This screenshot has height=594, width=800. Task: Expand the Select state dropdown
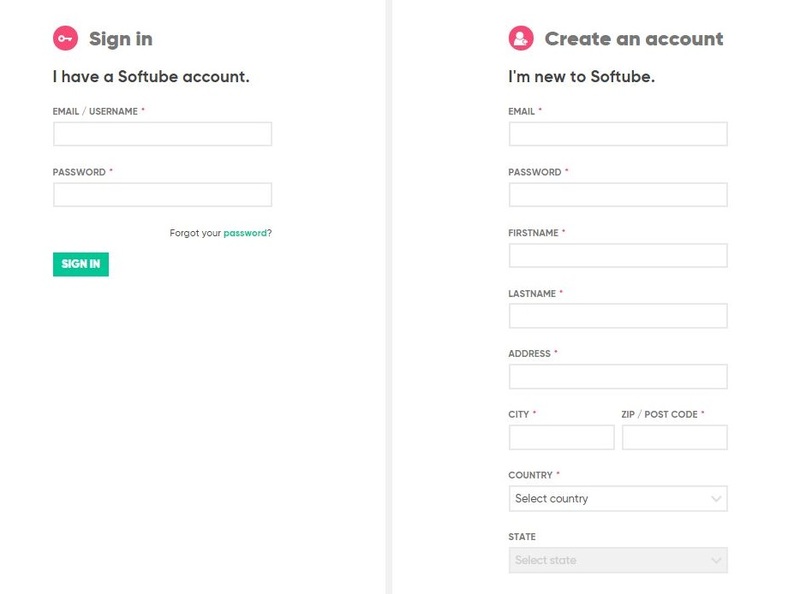(610, 560)
